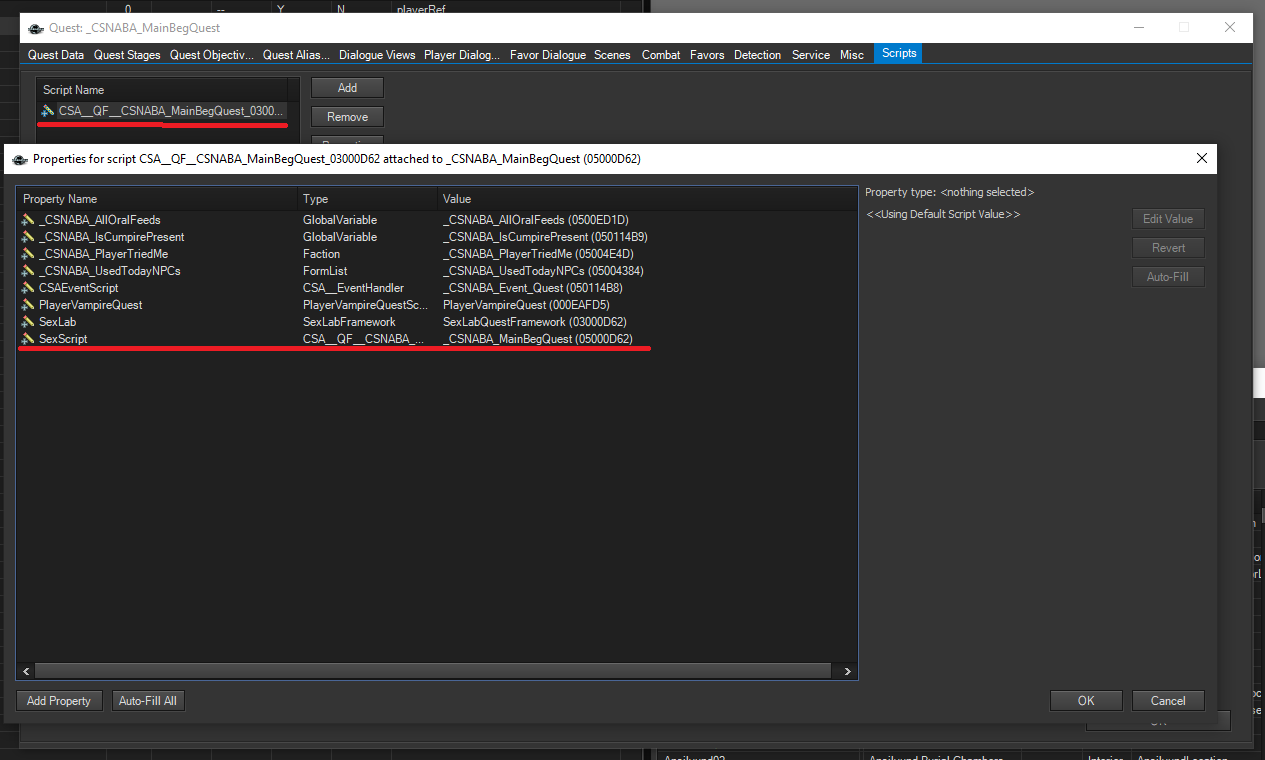Select the CSA__QF__CSNABA_MainBegQuest script row

pyautogui.click(x=162, y=110)
